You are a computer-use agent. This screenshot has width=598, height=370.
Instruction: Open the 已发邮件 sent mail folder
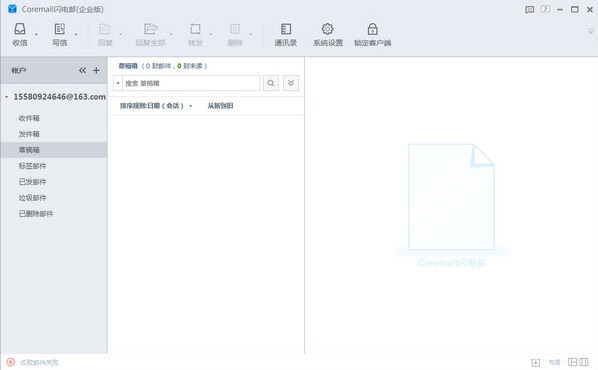pyautogui.click(x=32, y=182)
